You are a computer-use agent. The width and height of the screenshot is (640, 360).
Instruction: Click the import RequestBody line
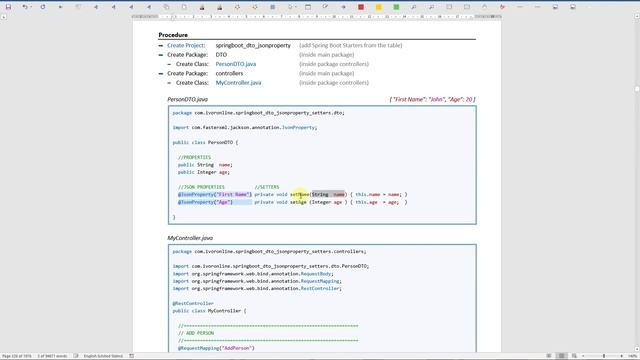(253, 273)
